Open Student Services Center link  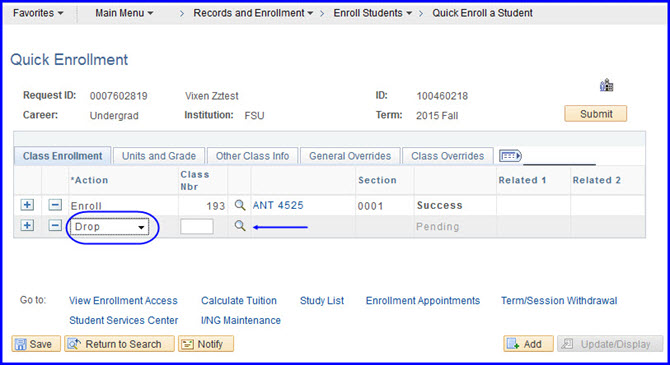pos(123,320)
